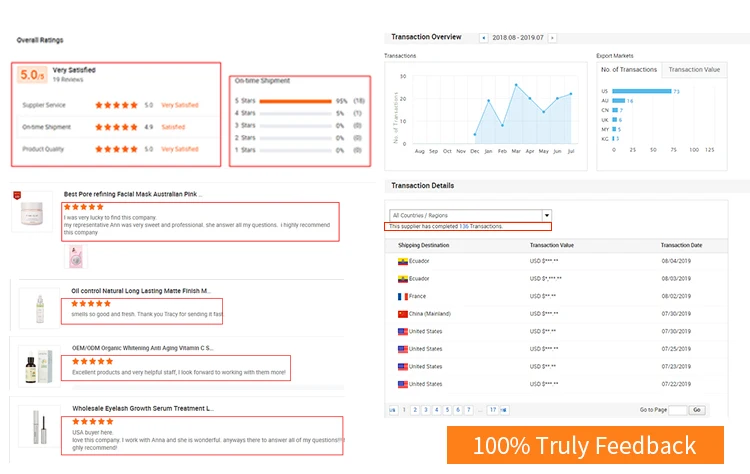Jump to first page of transactions
This screenshot has width=750, height=474.
point(393,410)
